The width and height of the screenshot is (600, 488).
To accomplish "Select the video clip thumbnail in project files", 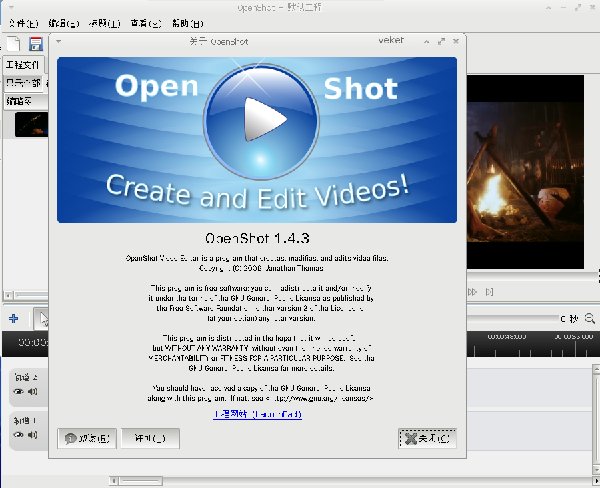I will [31, 124].
